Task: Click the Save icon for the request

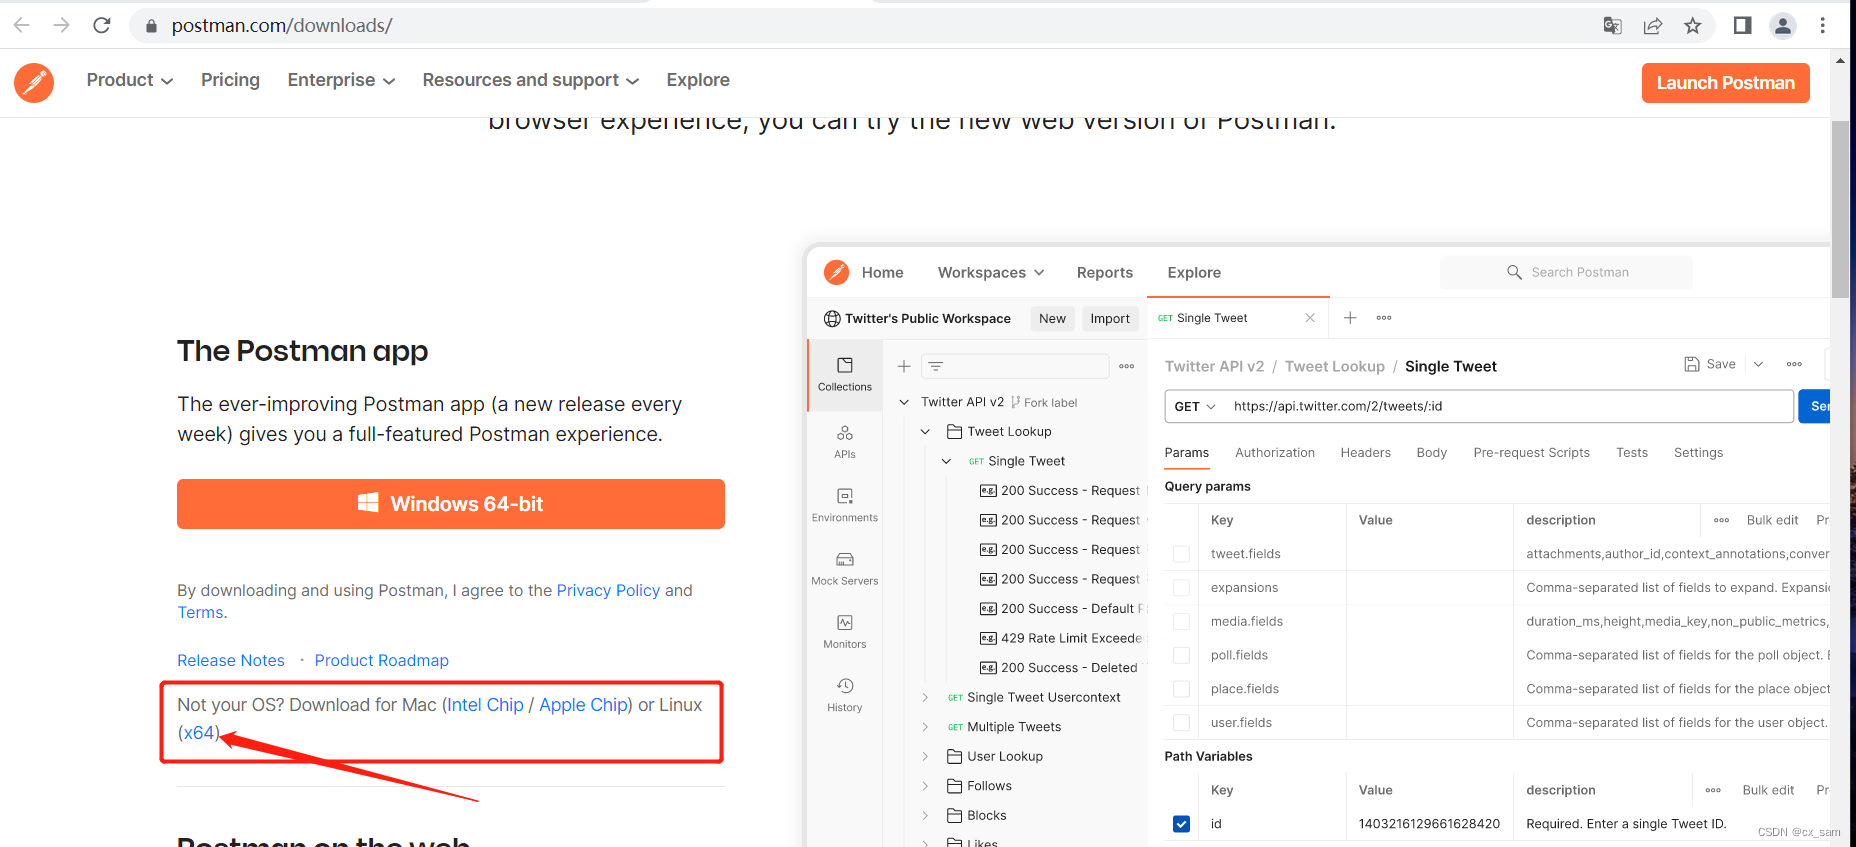Action: pos(1692,364)
